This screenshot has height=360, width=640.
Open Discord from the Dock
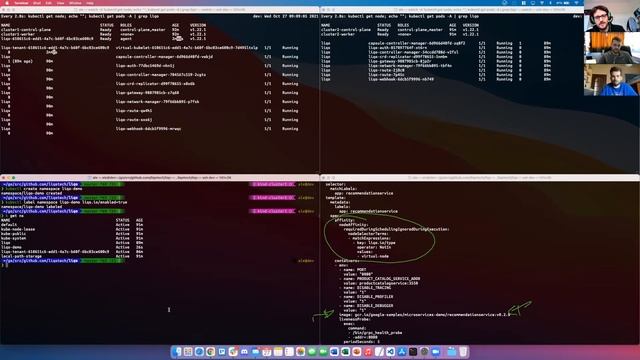point(244,351)
